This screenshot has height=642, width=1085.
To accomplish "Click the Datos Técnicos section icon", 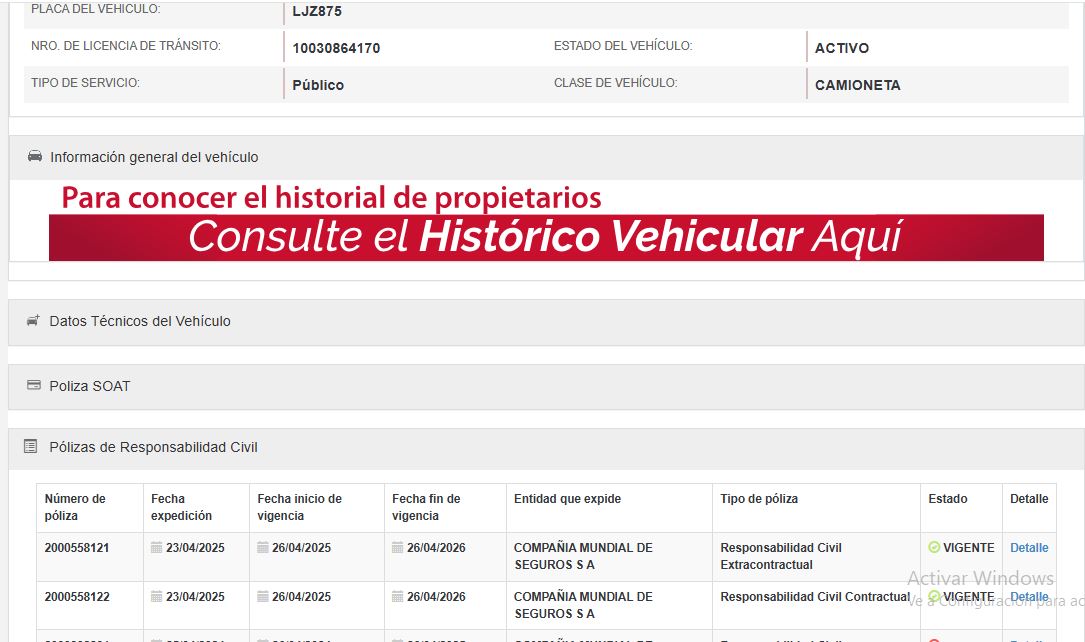I will click(34, 321).
